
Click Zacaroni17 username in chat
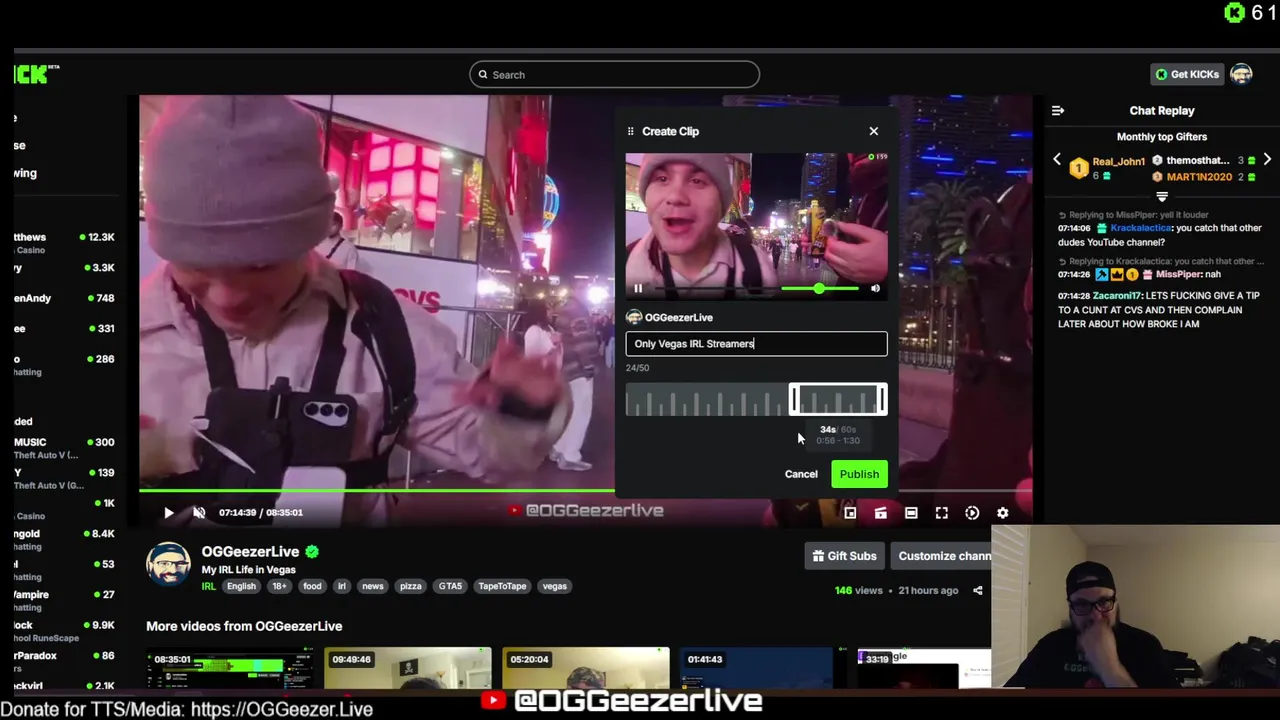(x=1116, y=296)
